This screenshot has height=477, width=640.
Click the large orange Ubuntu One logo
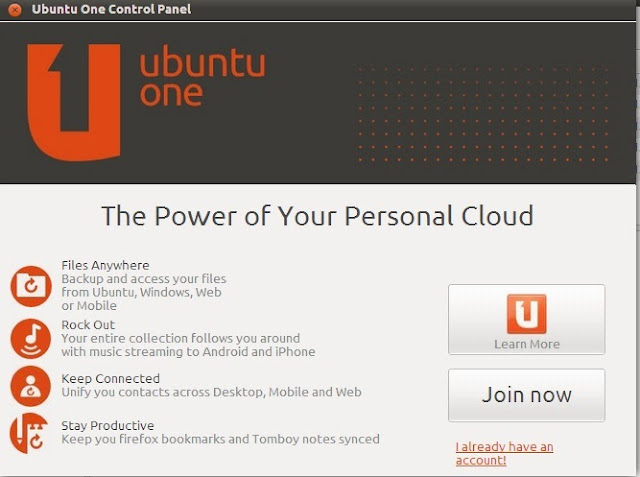pyautogui.click(x=74, y=100)
